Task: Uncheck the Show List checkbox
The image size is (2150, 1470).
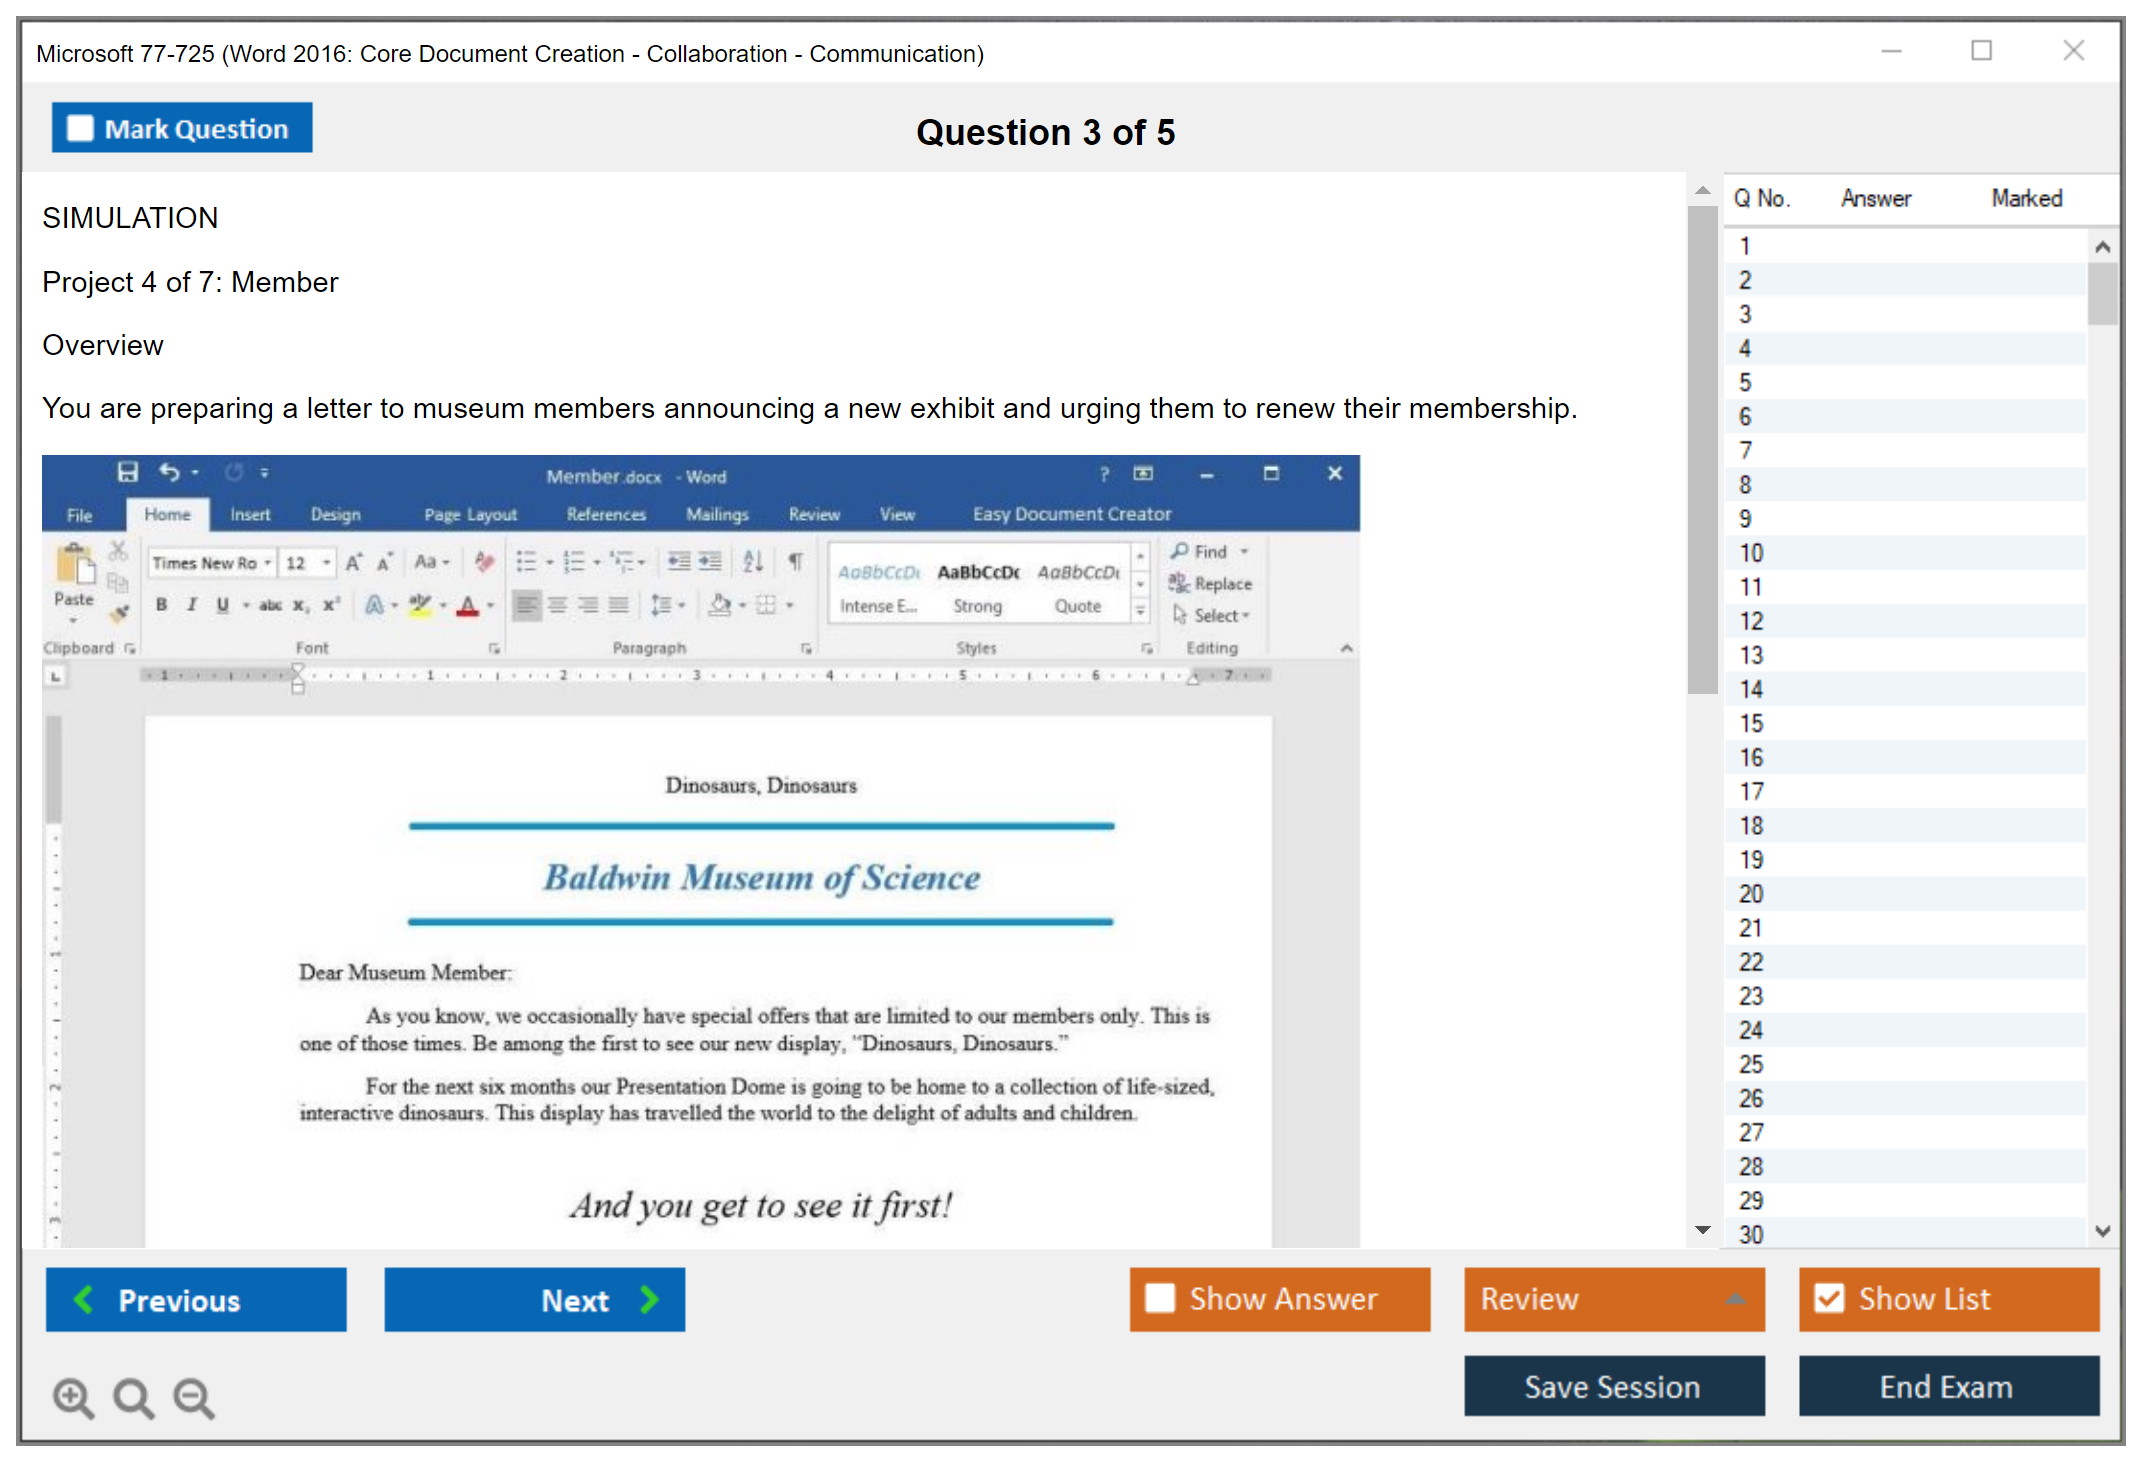Action: point(1829,1298)
